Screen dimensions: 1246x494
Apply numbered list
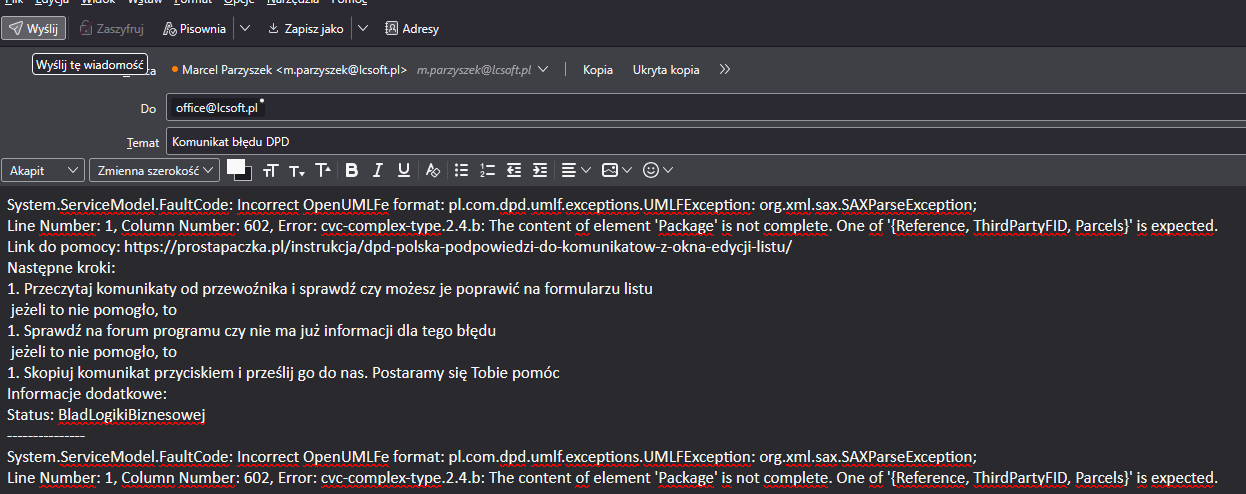pos(487,171)
